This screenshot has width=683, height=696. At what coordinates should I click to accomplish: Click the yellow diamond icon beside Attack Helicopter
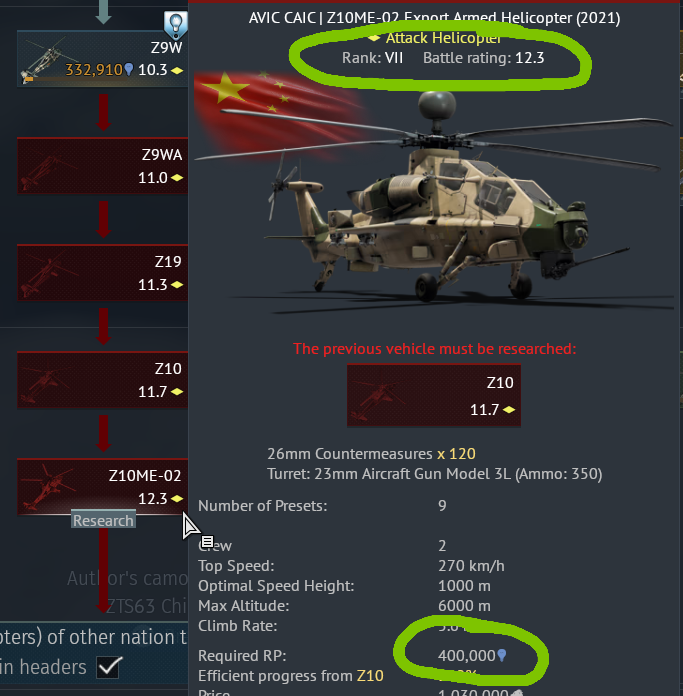pyautogui.click(x=374, y=38)
